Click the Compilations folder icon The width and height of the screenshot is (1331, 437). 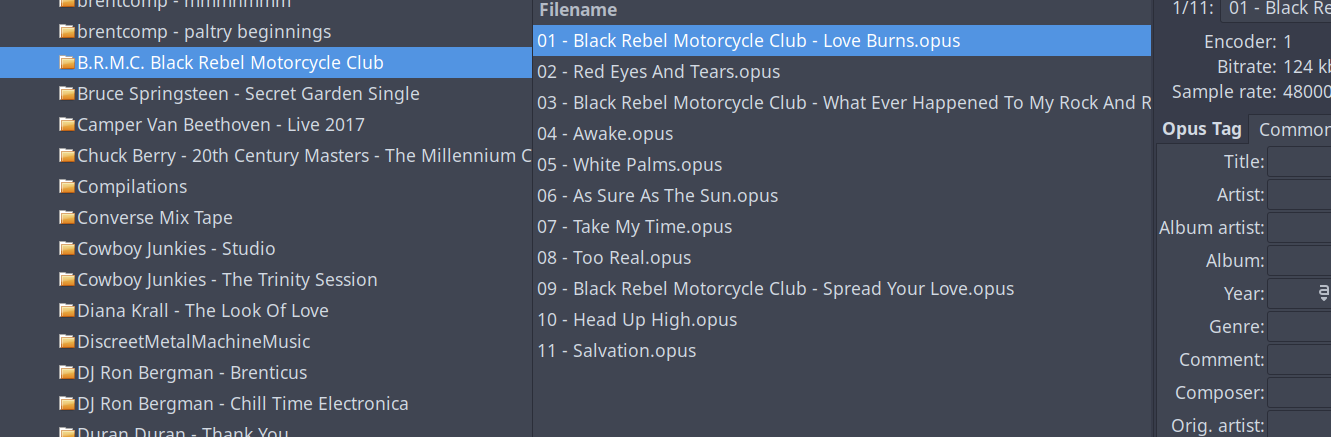(67, 187)
